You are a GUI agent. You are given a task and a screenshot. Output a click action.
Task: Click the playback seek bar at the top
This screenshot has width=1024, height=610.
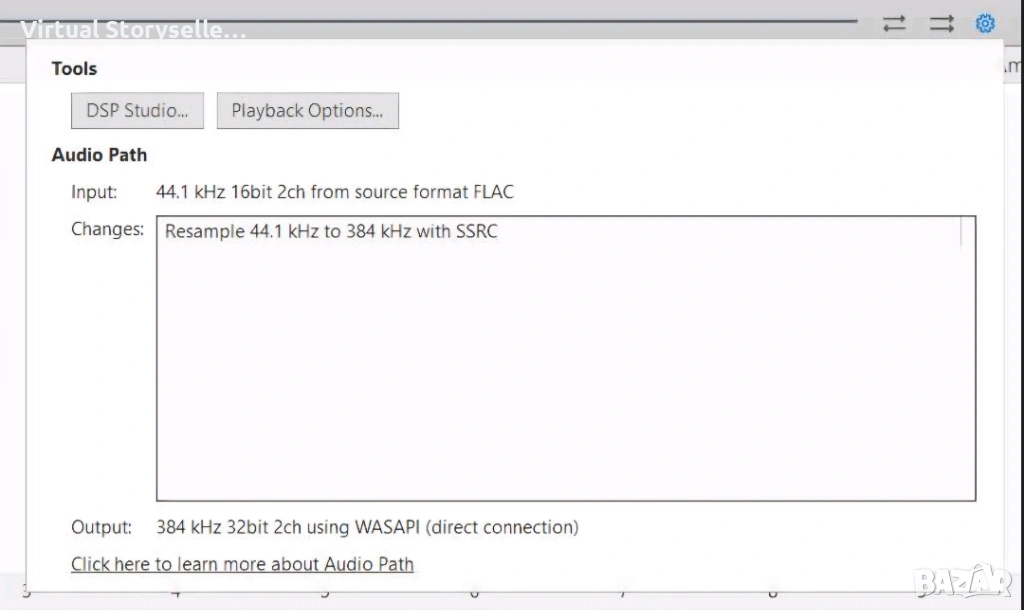click(550, 20)
